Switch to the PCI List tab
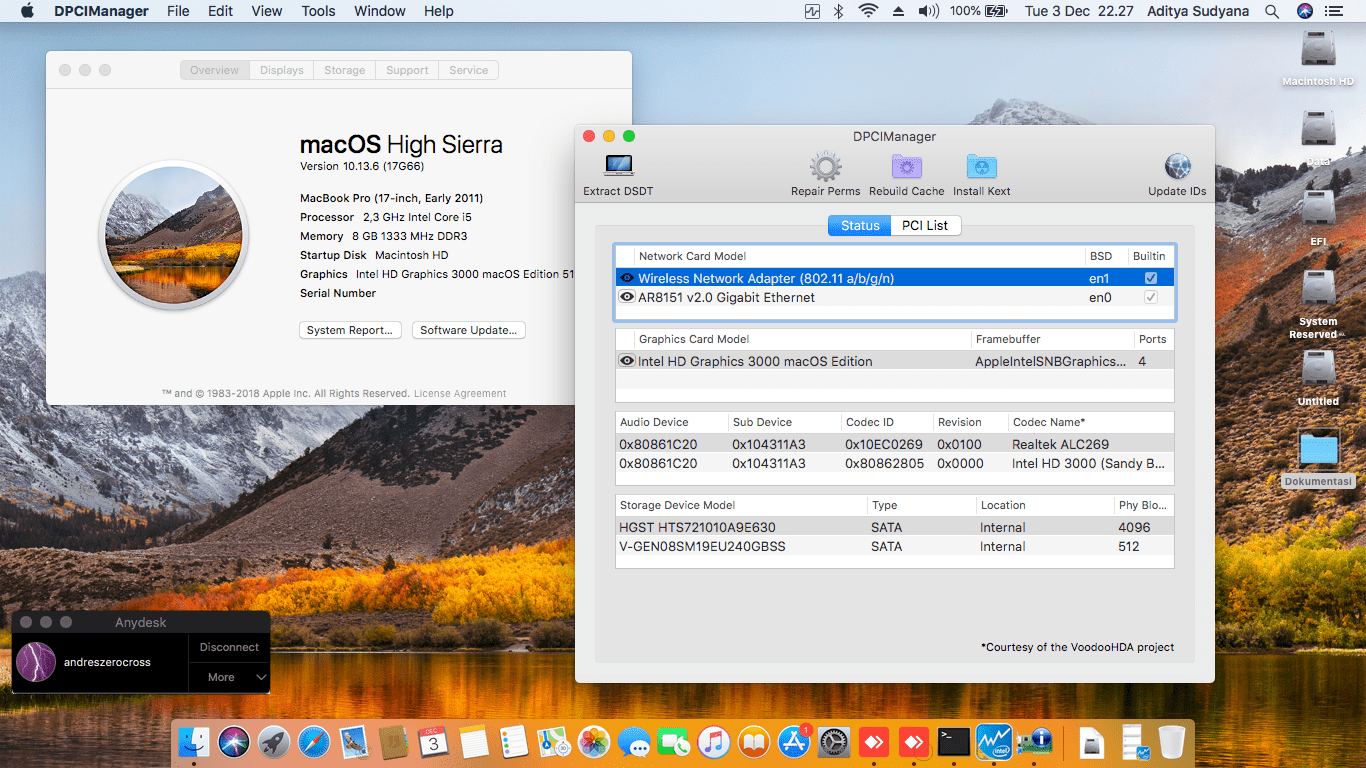Viewport: 1366px width, 768px height. [x=925, y=225]
